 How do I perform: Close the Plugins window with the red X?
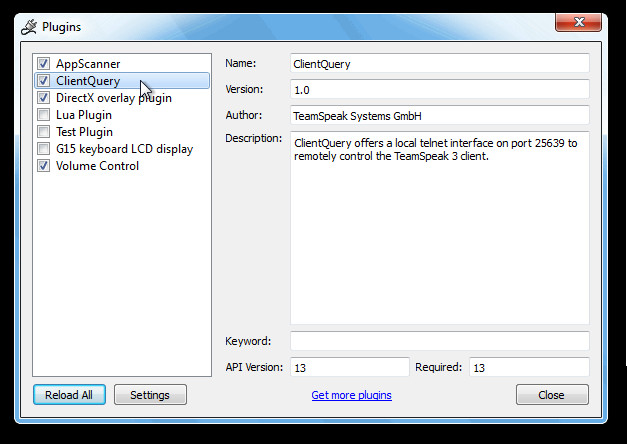pos(578,22)
